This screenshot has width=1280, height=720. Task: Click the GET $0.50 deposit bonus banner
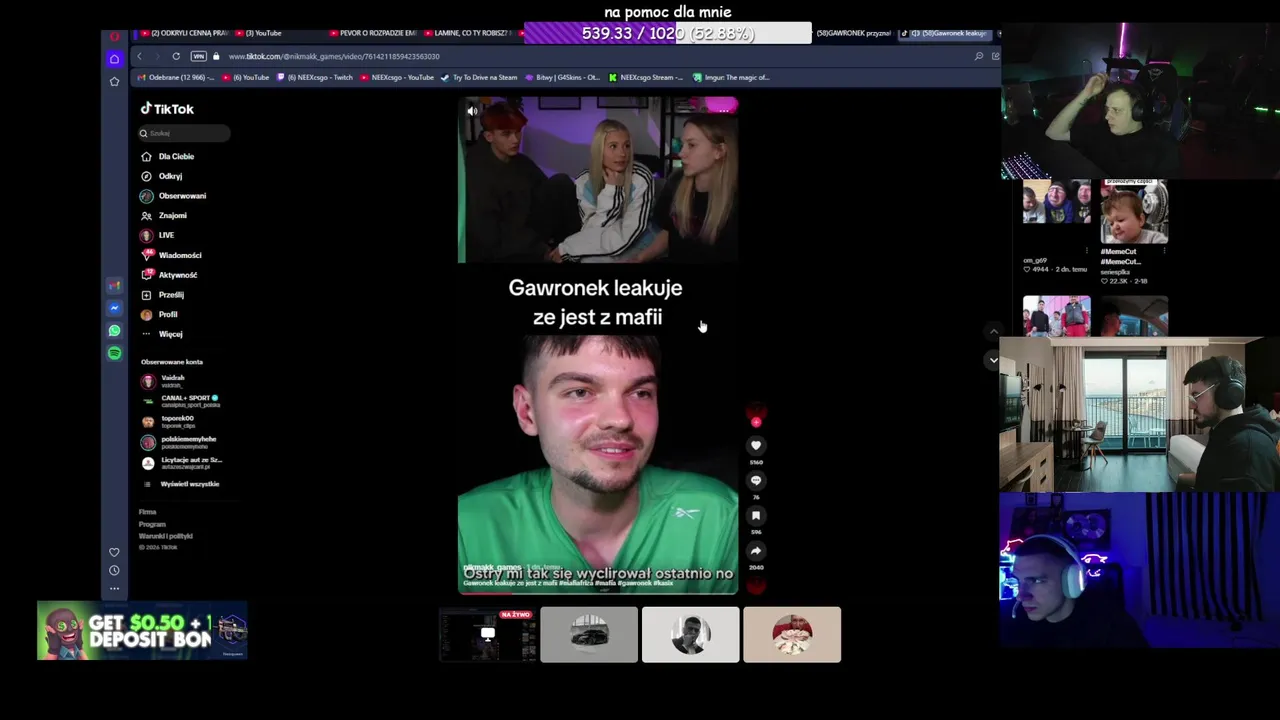(142, 631)
